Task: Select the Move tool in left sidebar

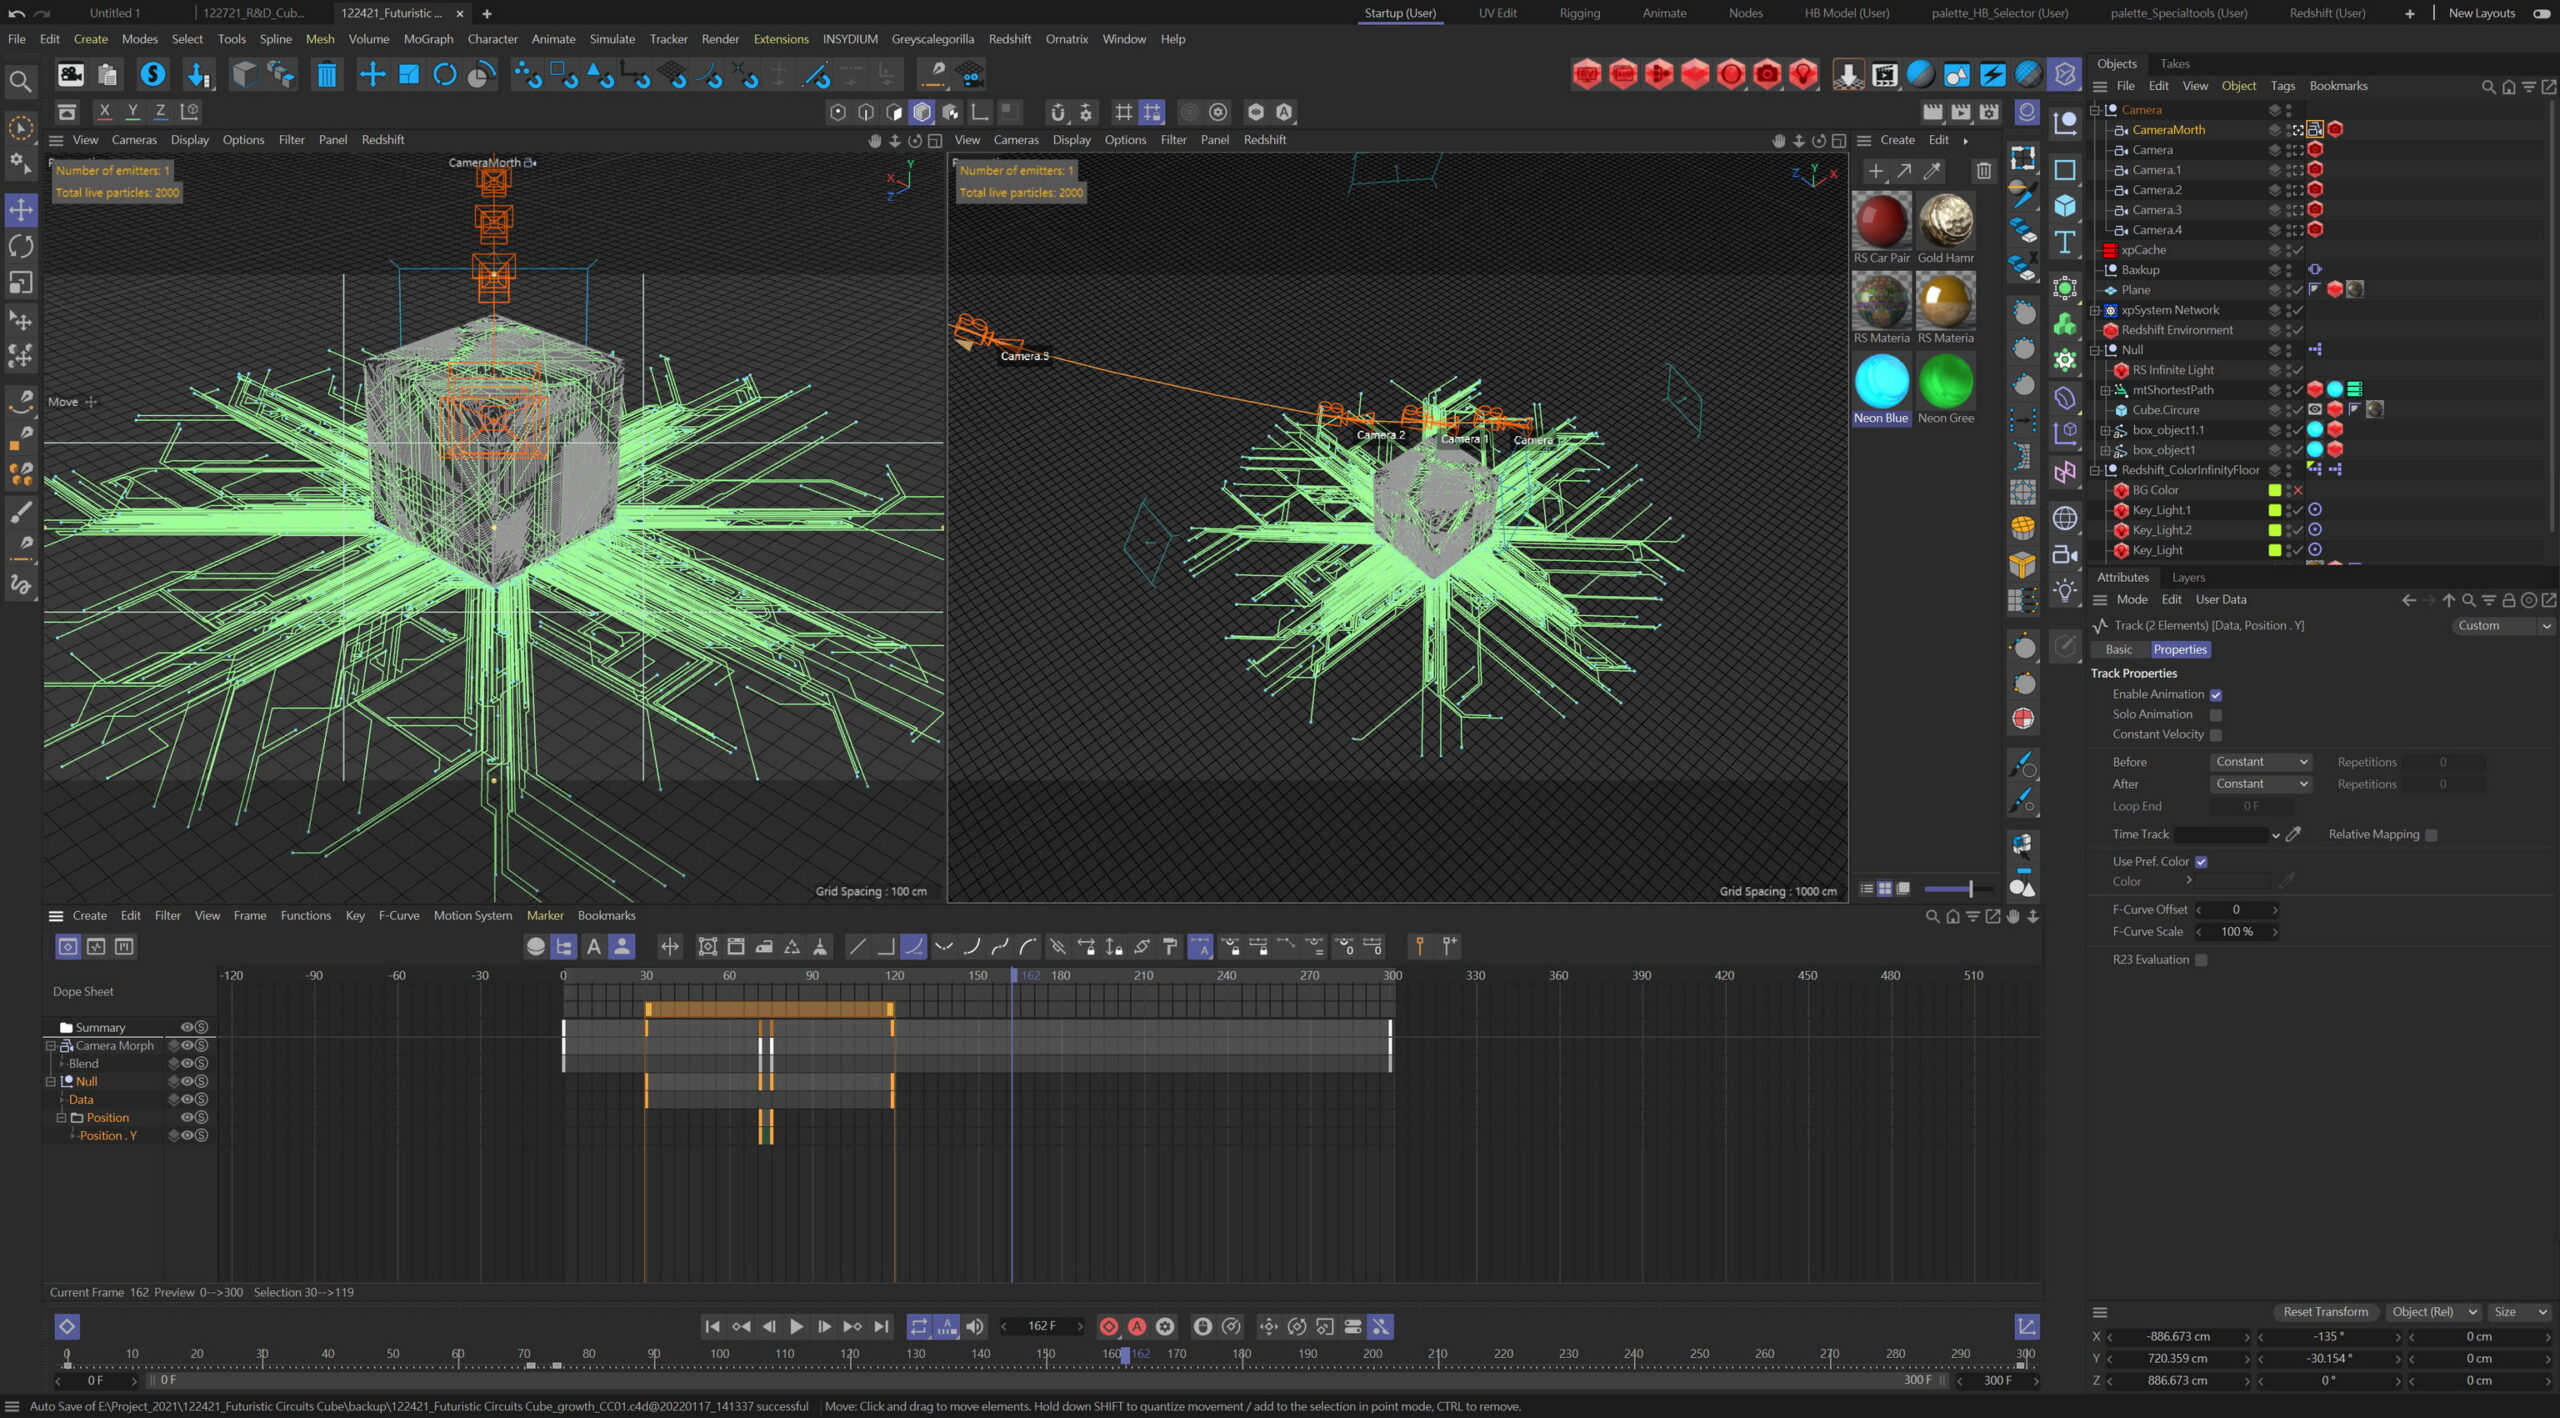Action: pos(21,210)
